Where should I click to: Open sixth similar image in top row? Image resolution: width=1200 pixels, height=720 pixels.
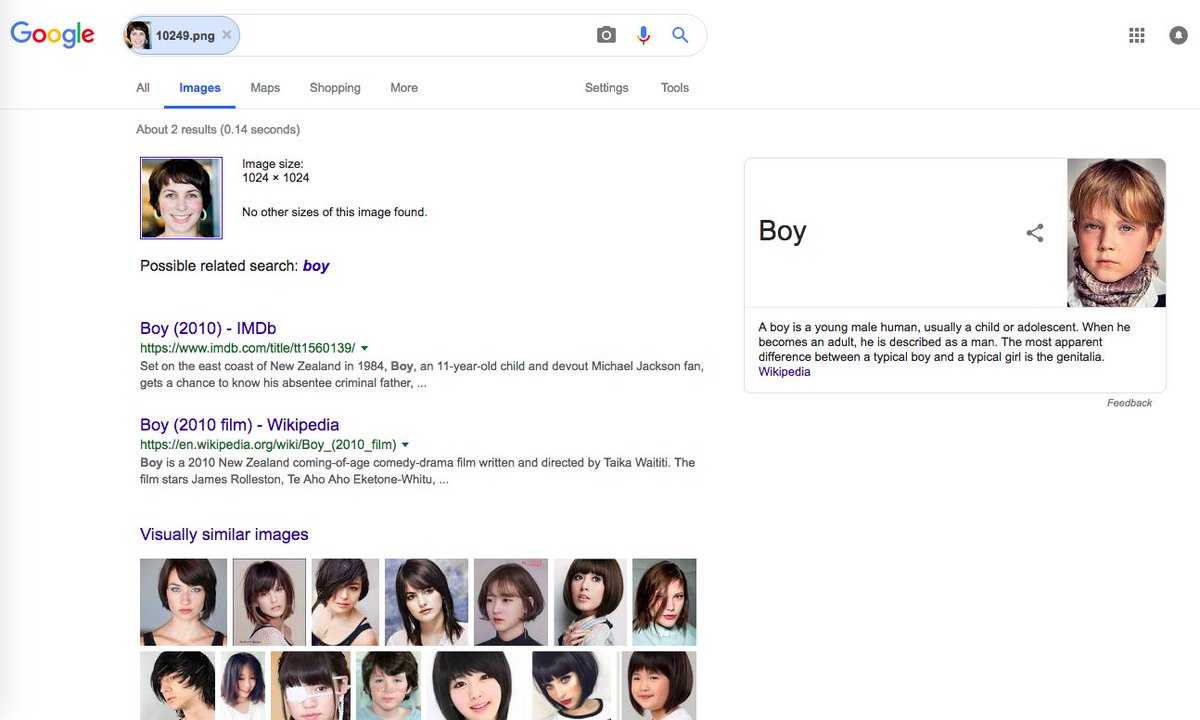(590, 602)
